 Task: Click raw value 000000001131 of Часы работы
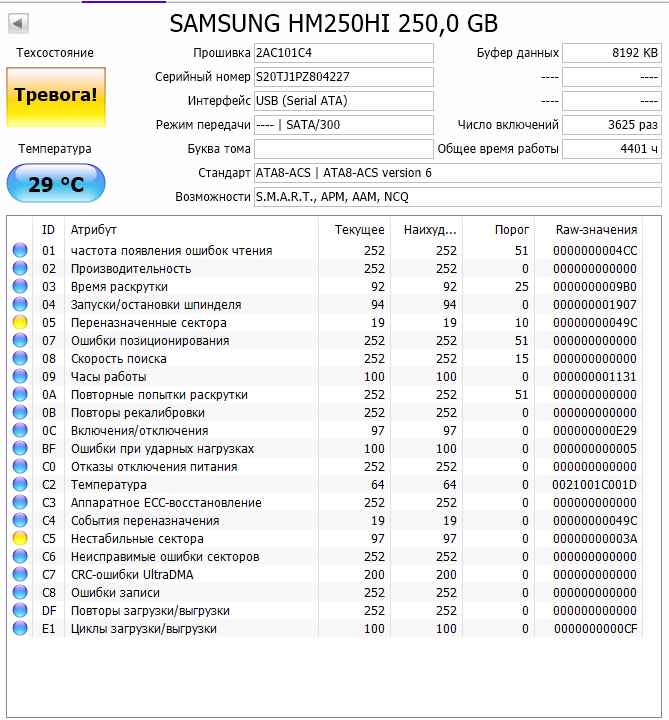coord(595,376)
